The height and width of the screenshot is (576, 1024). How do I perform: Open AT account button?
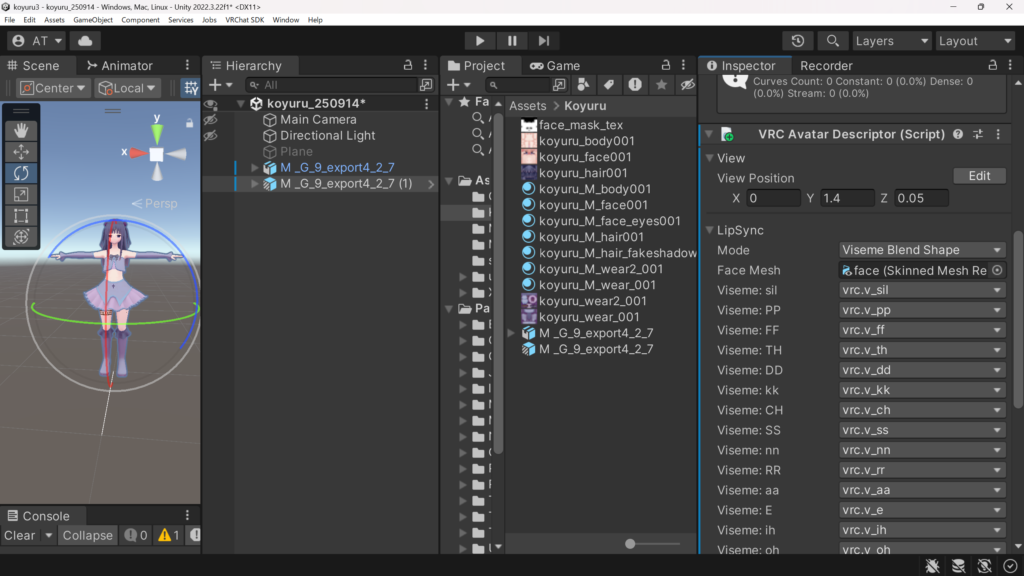37,40
